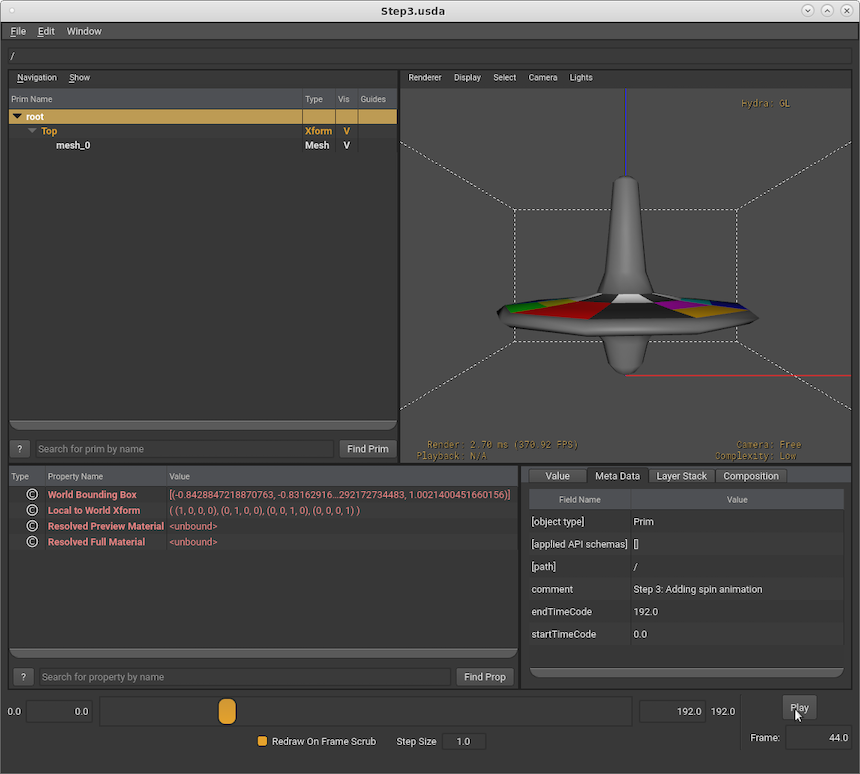Image resolution: width=860 pixels, height=774 pixels.
Task: Select the Composition tab
Action: (750, 476)
